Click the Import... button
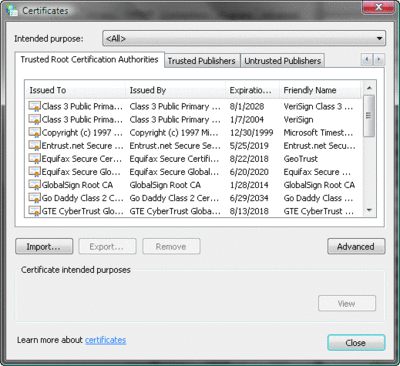Screen dimensions: 400x366 [44, 247]
